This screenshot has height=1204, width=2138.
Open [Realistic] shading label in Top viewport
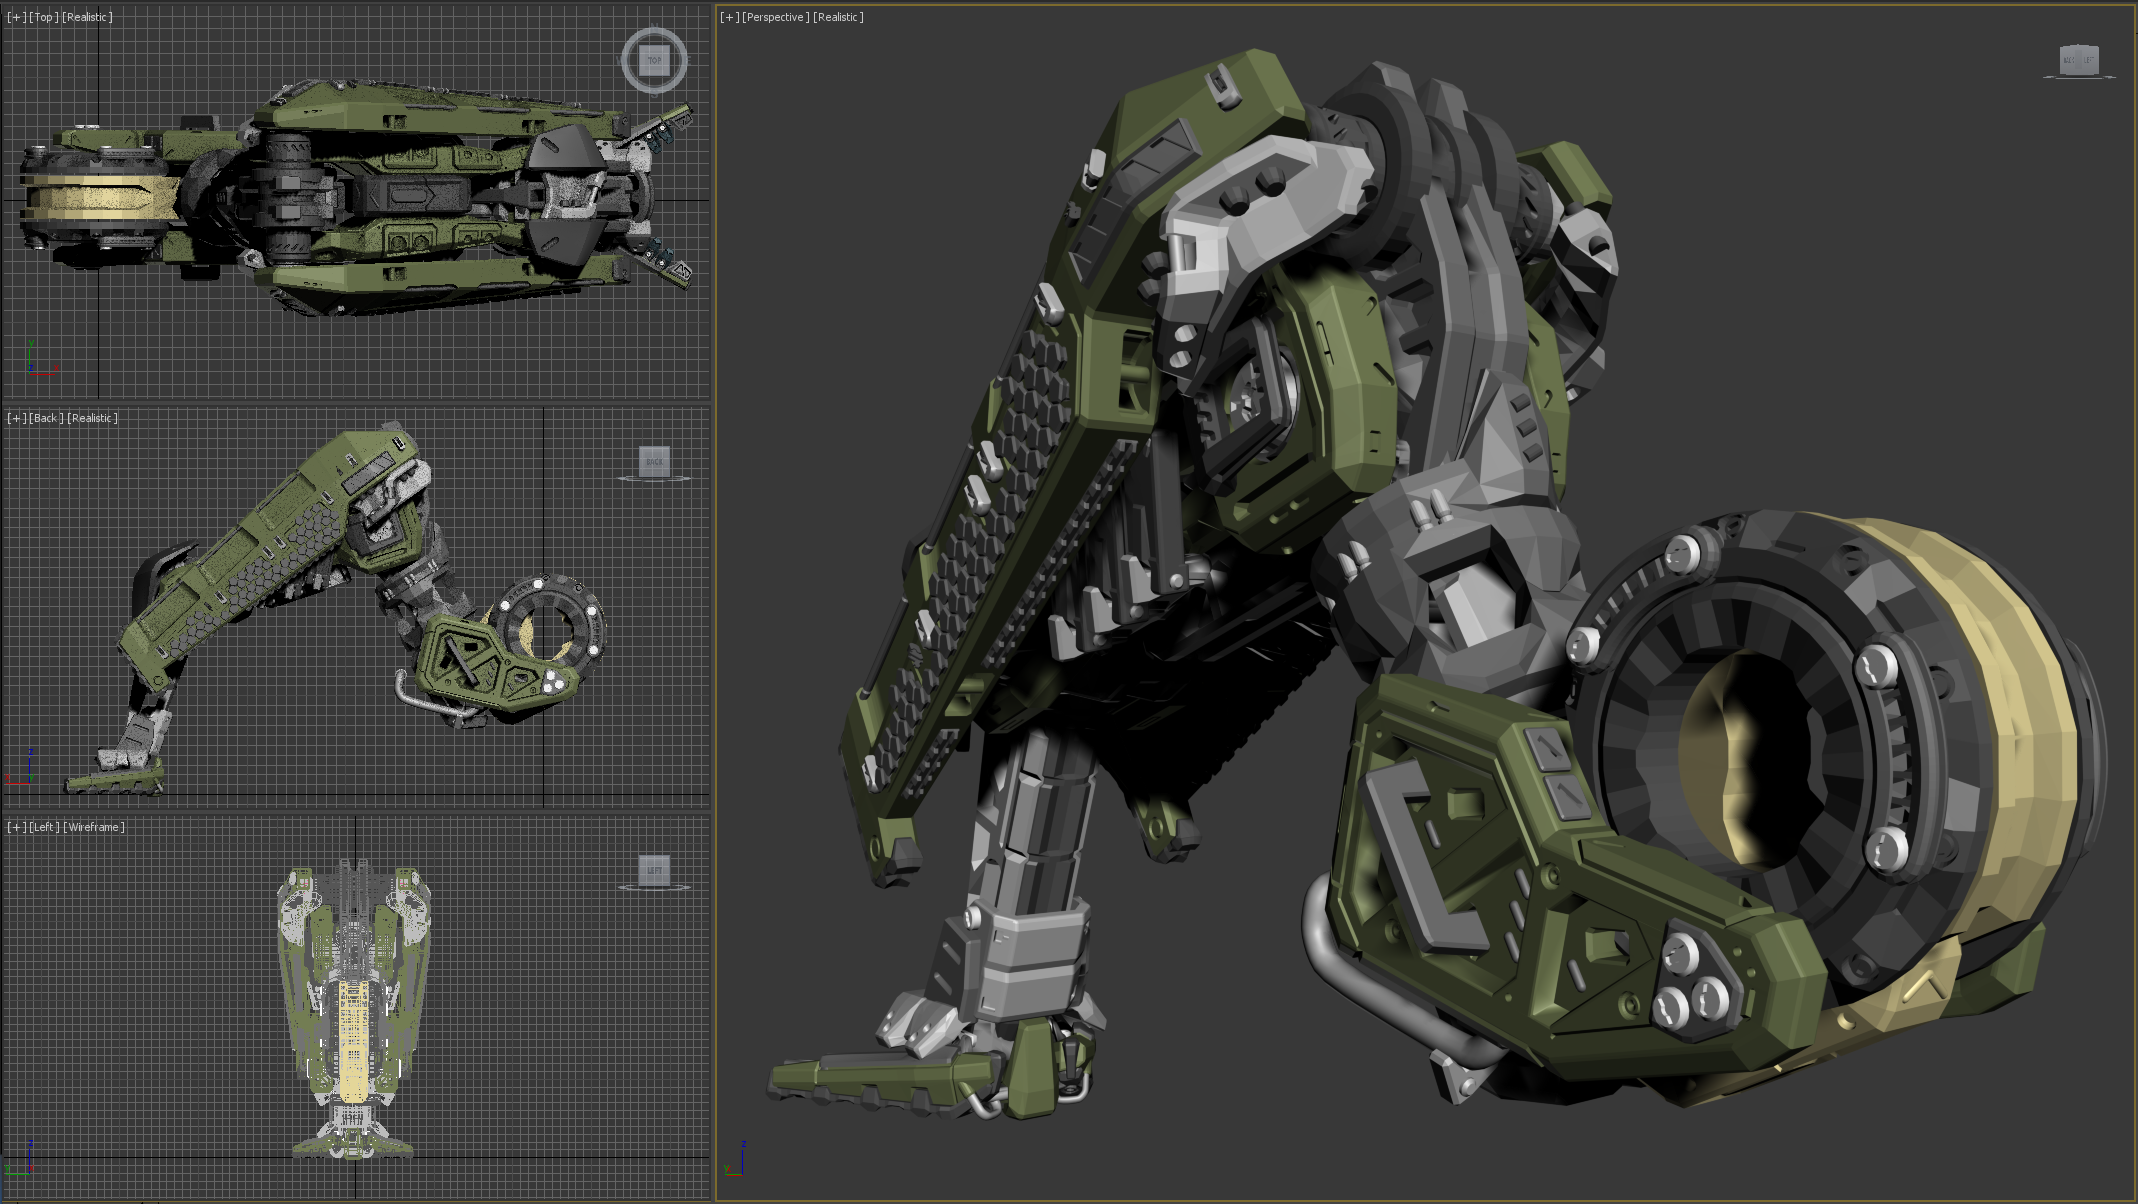[x=87, y=17]
